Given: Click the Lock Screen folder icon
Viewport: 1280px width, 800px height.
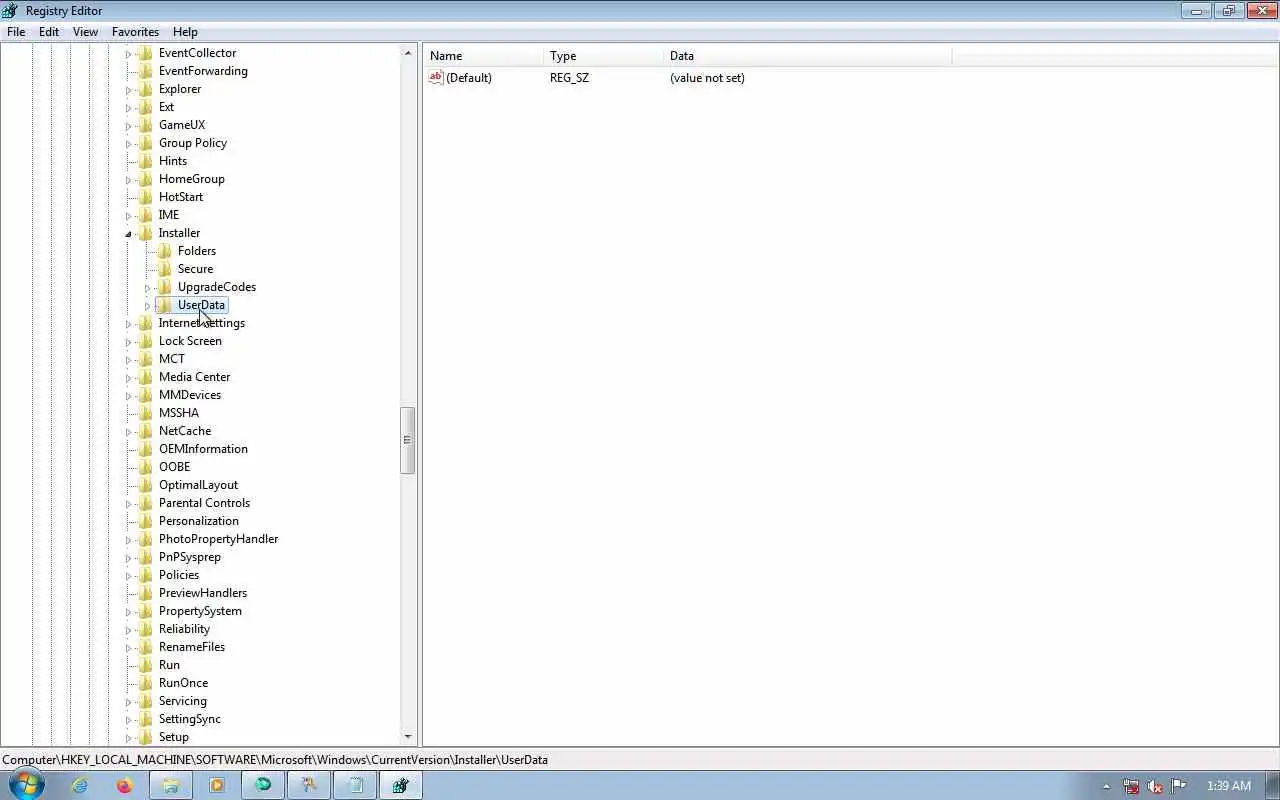Looking at the screenshot, I should (x=145, y=341).
